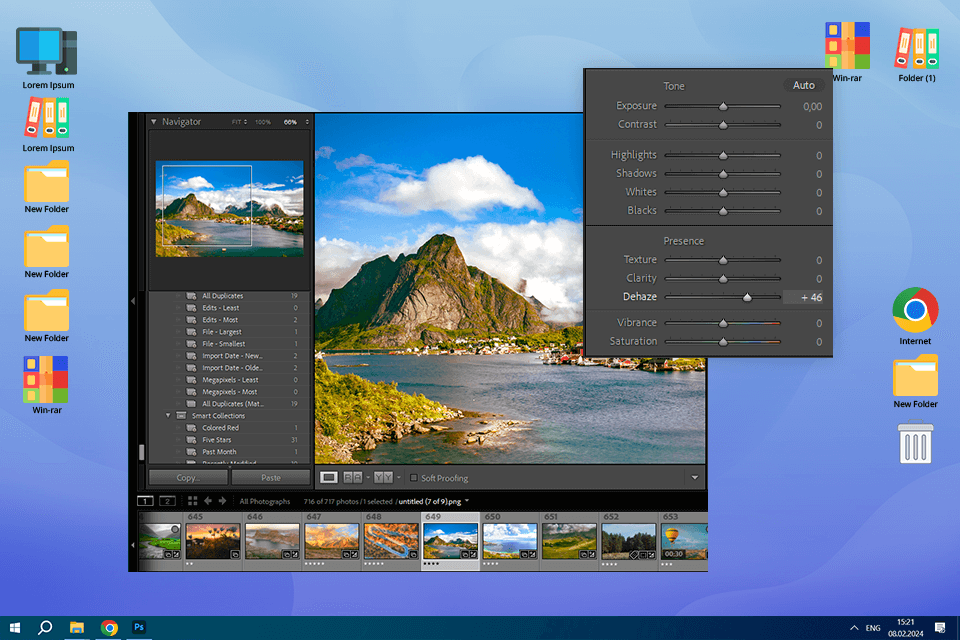Go back with filmstrip left arrow
960x640 pixels.
(x=208, y=501)
